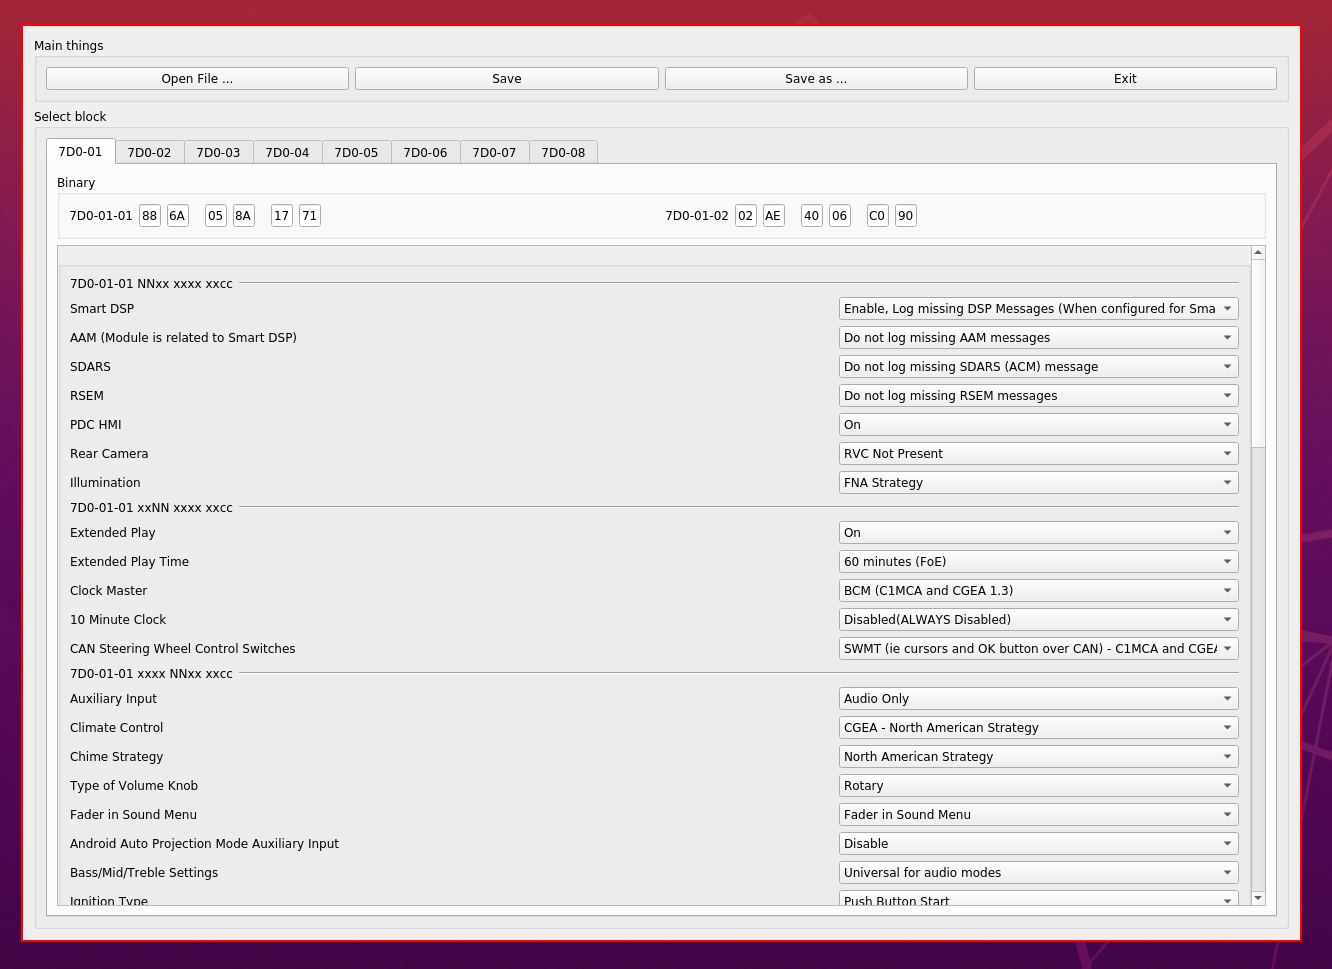Image resolution: width=1332 pixels, height=969 pixels.
Task: Click the 7D0-01-01 hex field 6A
Action: (178, 216)
